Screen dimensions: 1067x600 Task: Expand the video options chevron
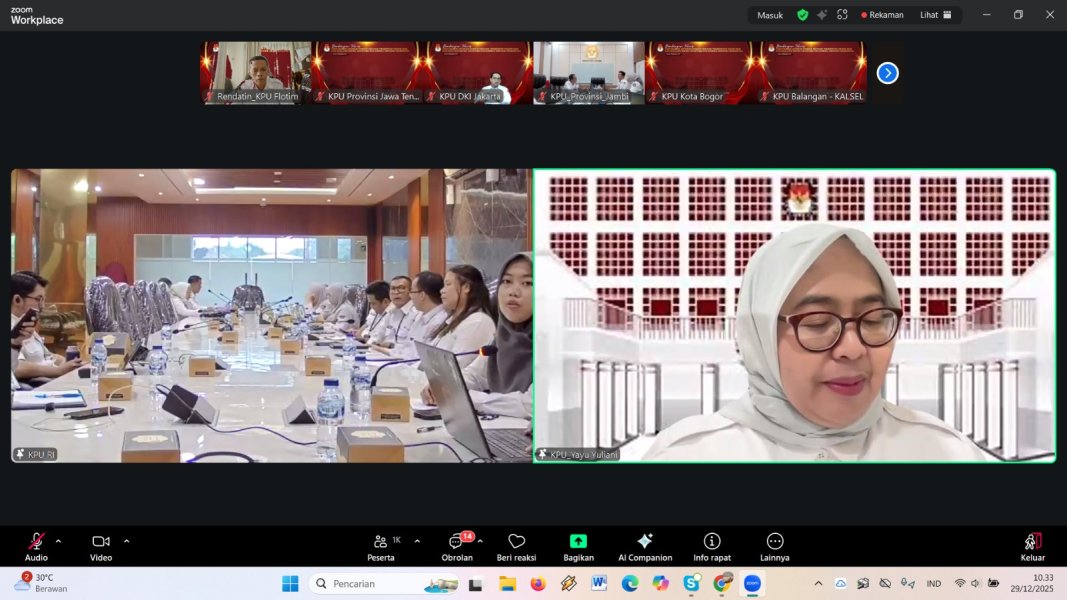tap(126, 541)
